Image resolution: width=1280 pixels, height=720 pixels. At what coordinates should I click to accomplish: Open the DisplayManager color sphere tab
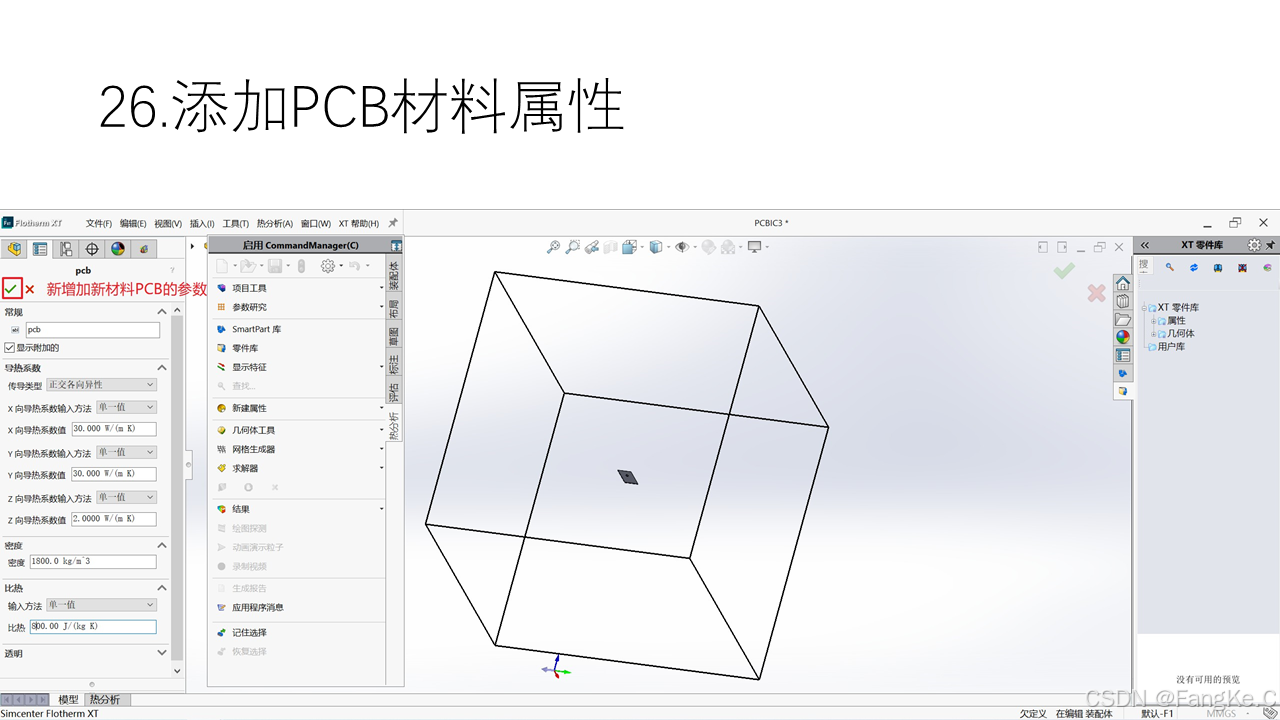[x=118, y=249]
